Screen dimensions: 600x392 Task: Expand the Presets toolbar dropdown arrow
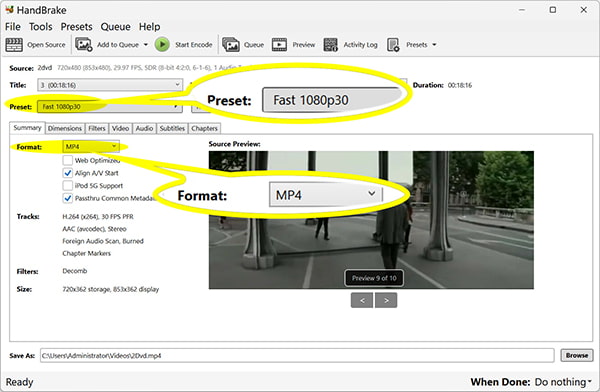tap(434, 45)
